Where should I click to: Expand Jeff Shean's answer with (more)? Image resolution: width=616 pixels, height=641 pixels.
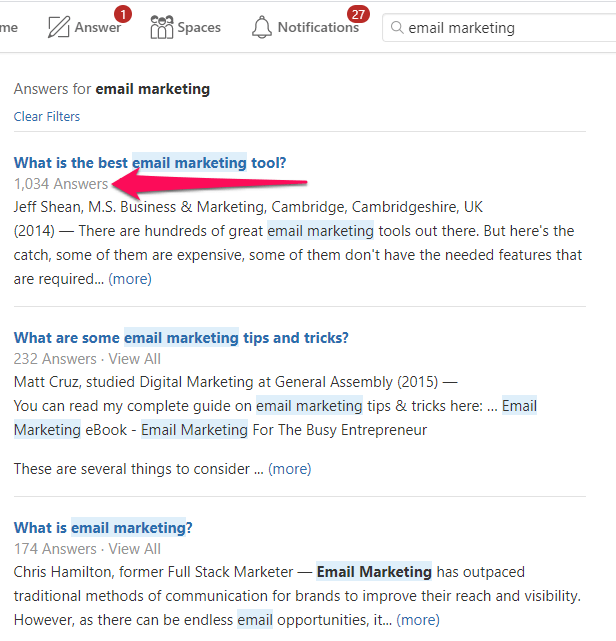[130, 278]
